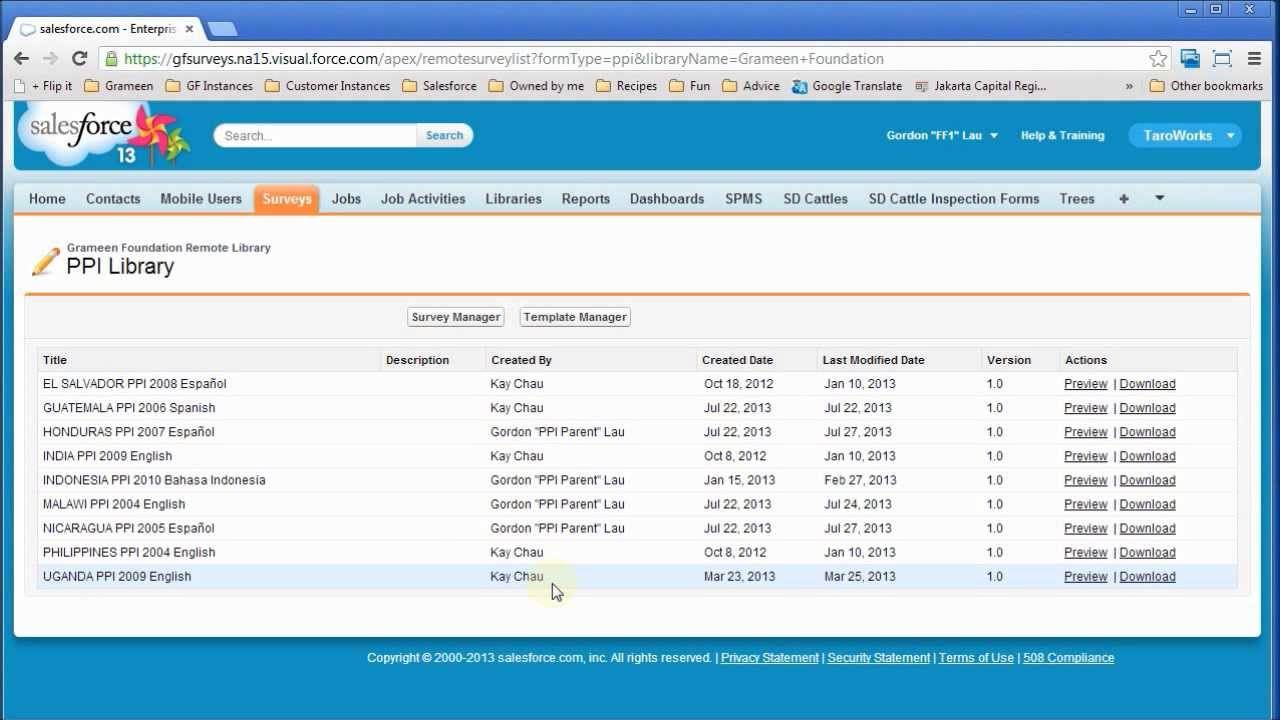This screenshot has height=720, width=1280.
Task: Open the Terms of Use link
Action: pyautogui.click(x=976, y=658)
